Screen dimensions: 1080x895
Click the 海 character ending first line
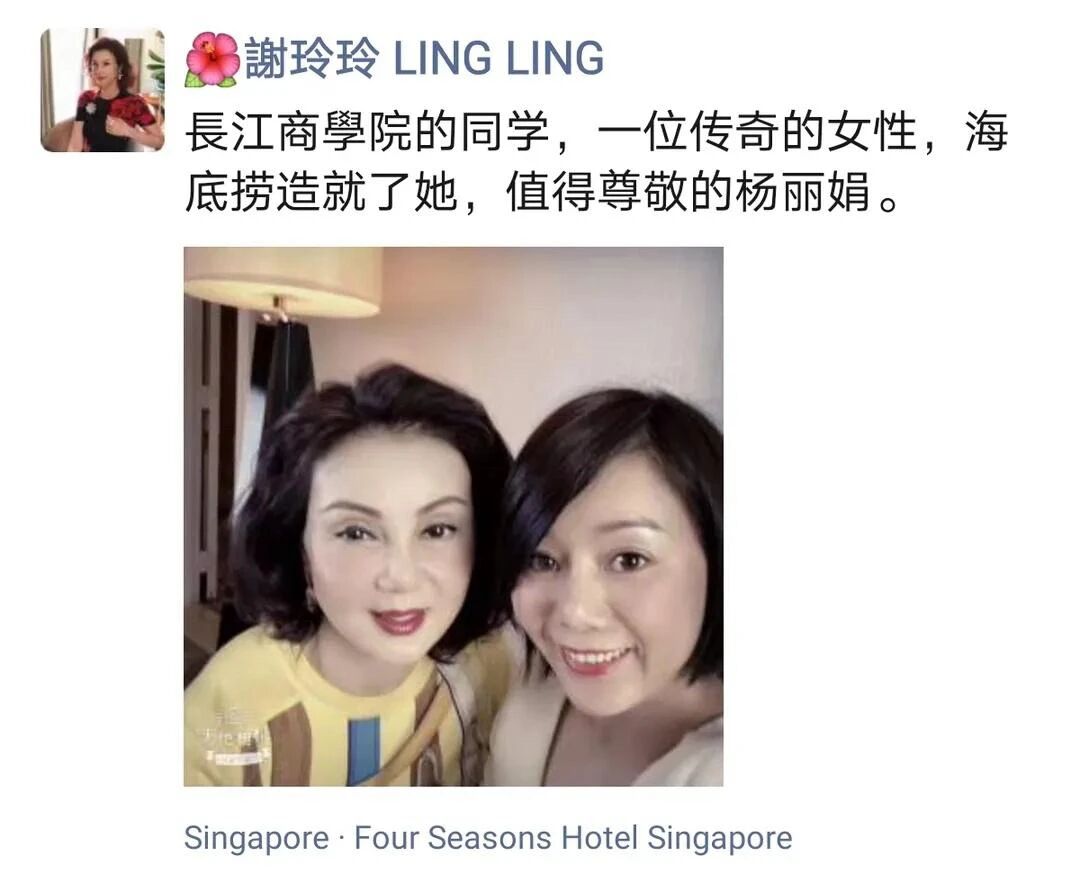pos(986,131)
